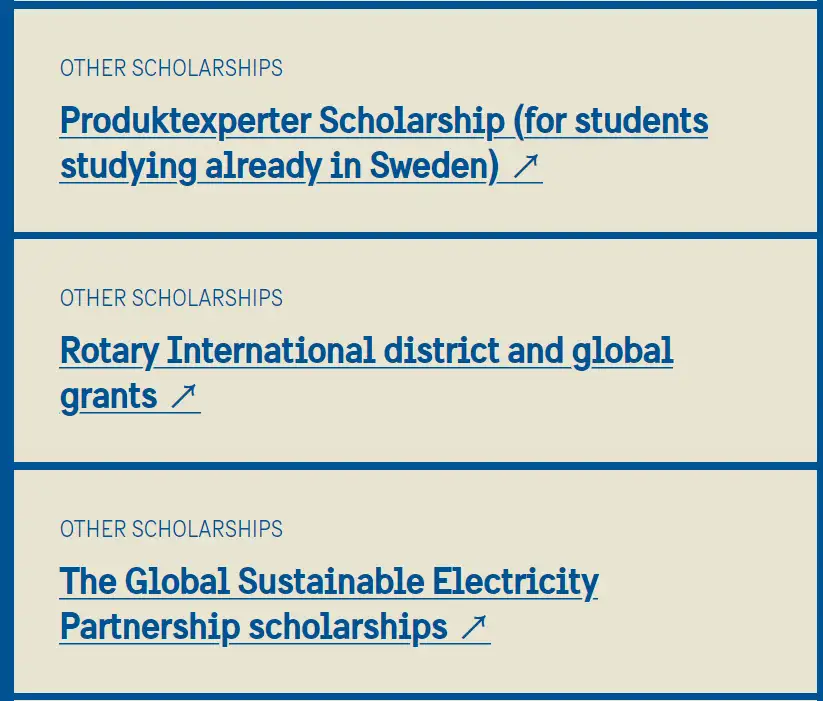The height and width of the screenshot is (701, 823).
Task: Click the '(for students' part of the link
Action: pyautogui.click(x=611, y=122)
